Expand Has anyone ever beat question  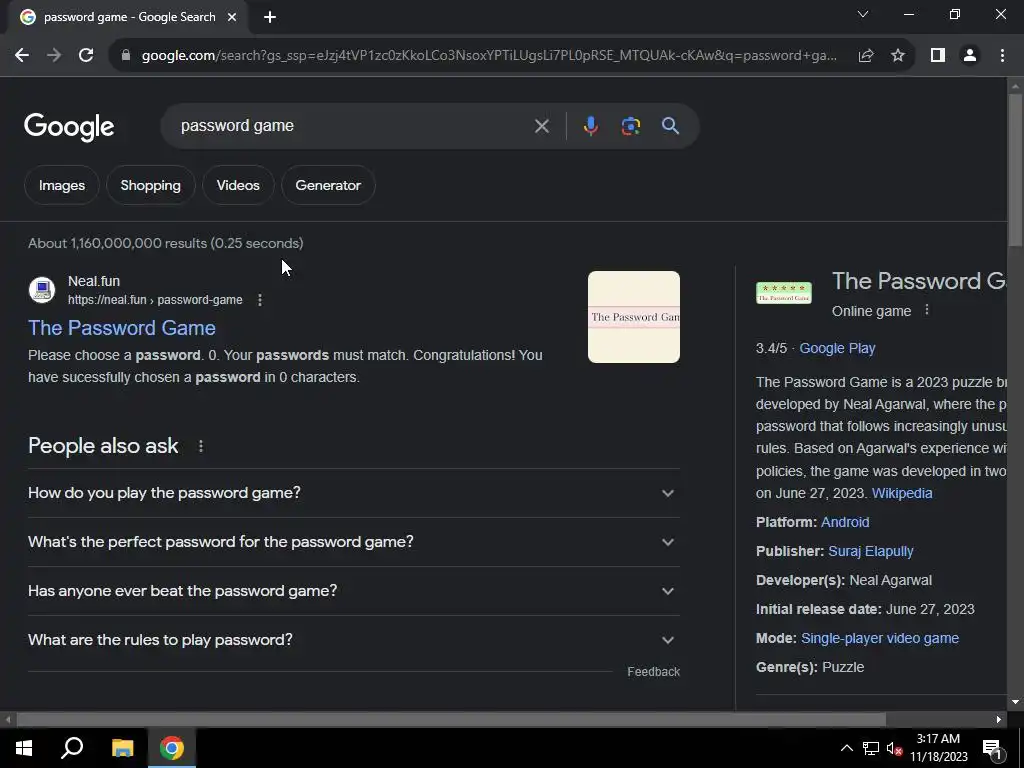coord(353,591)
